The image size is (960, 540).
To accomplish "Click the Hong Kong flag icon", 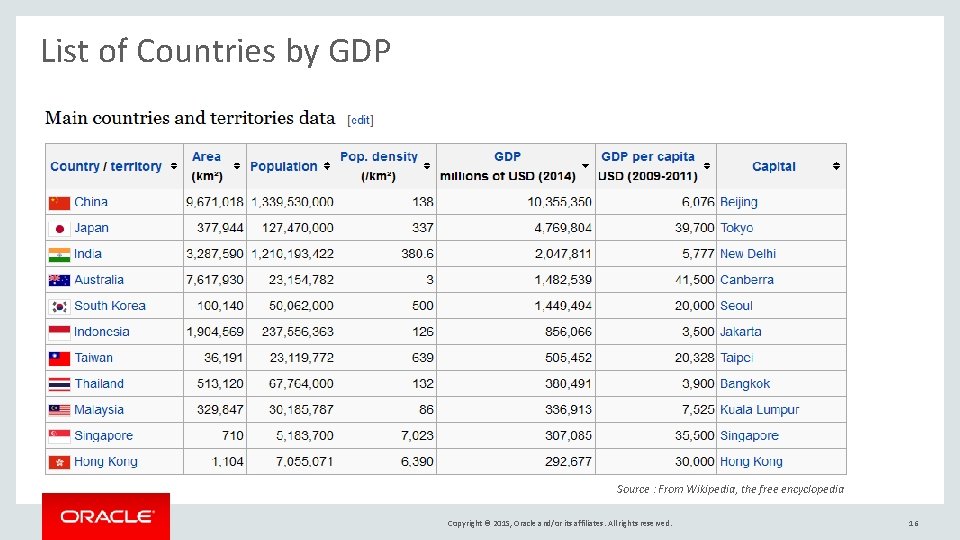I will (59, 462).
